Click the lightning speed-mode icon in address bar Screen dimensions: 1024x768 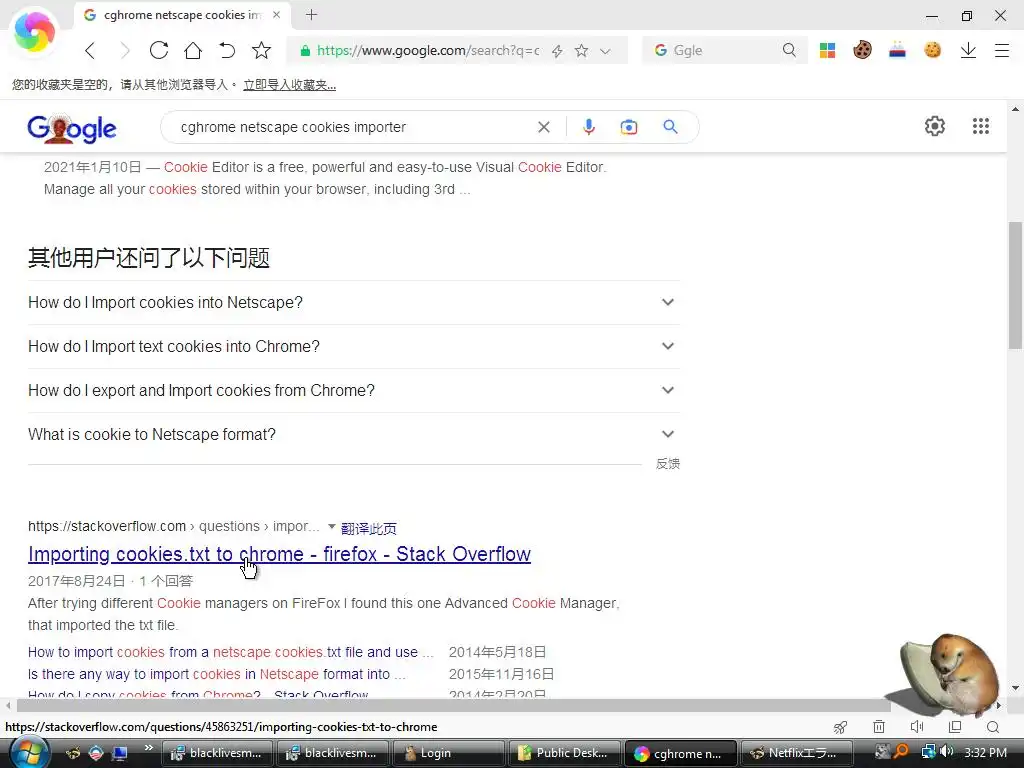[x=557, y=51]
